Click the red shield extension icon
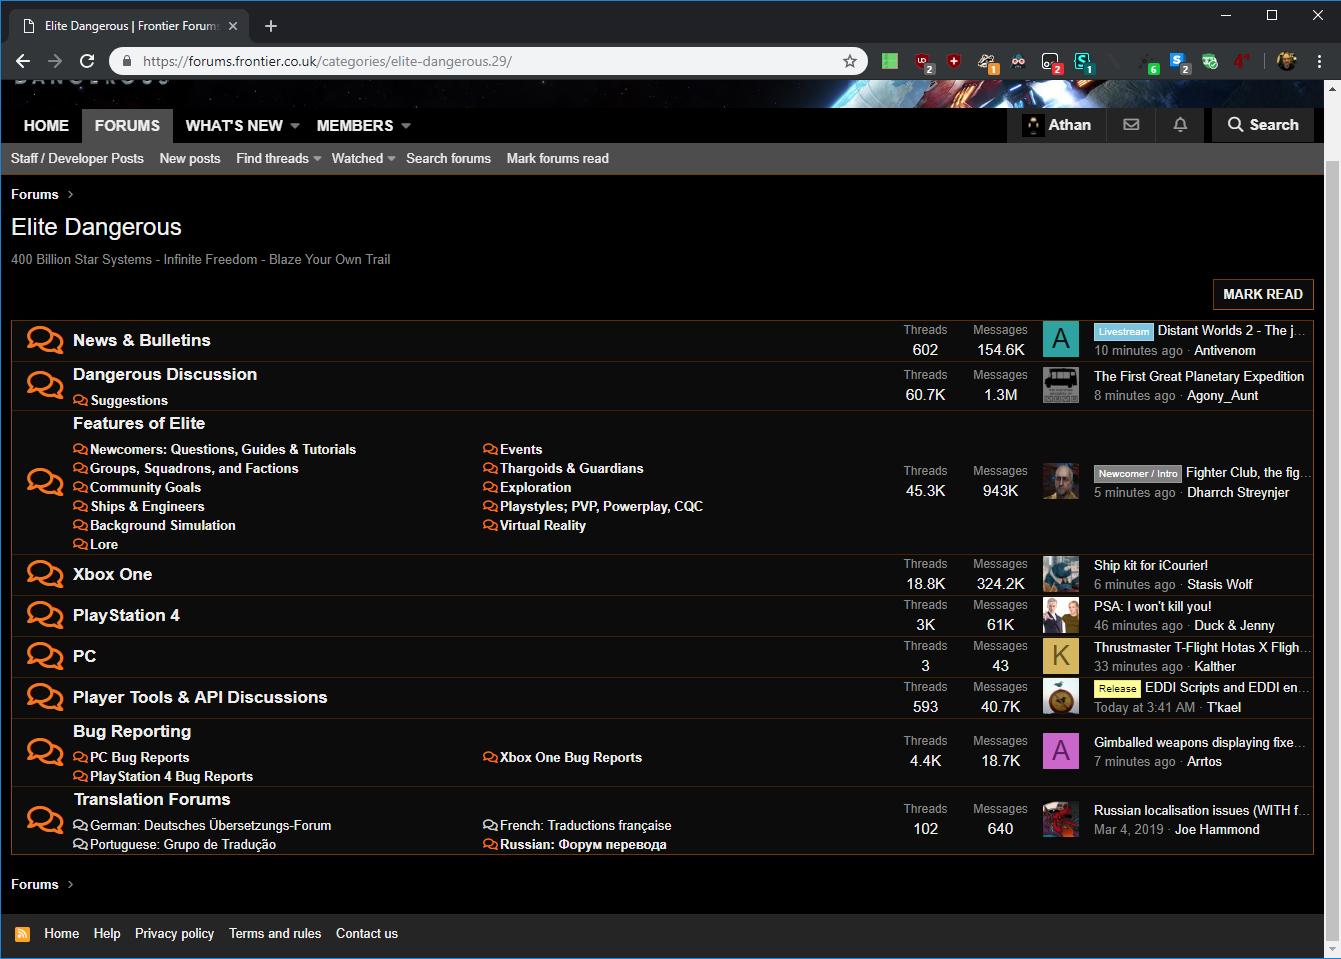1341x959 pixels. click(x=954, y=61)
